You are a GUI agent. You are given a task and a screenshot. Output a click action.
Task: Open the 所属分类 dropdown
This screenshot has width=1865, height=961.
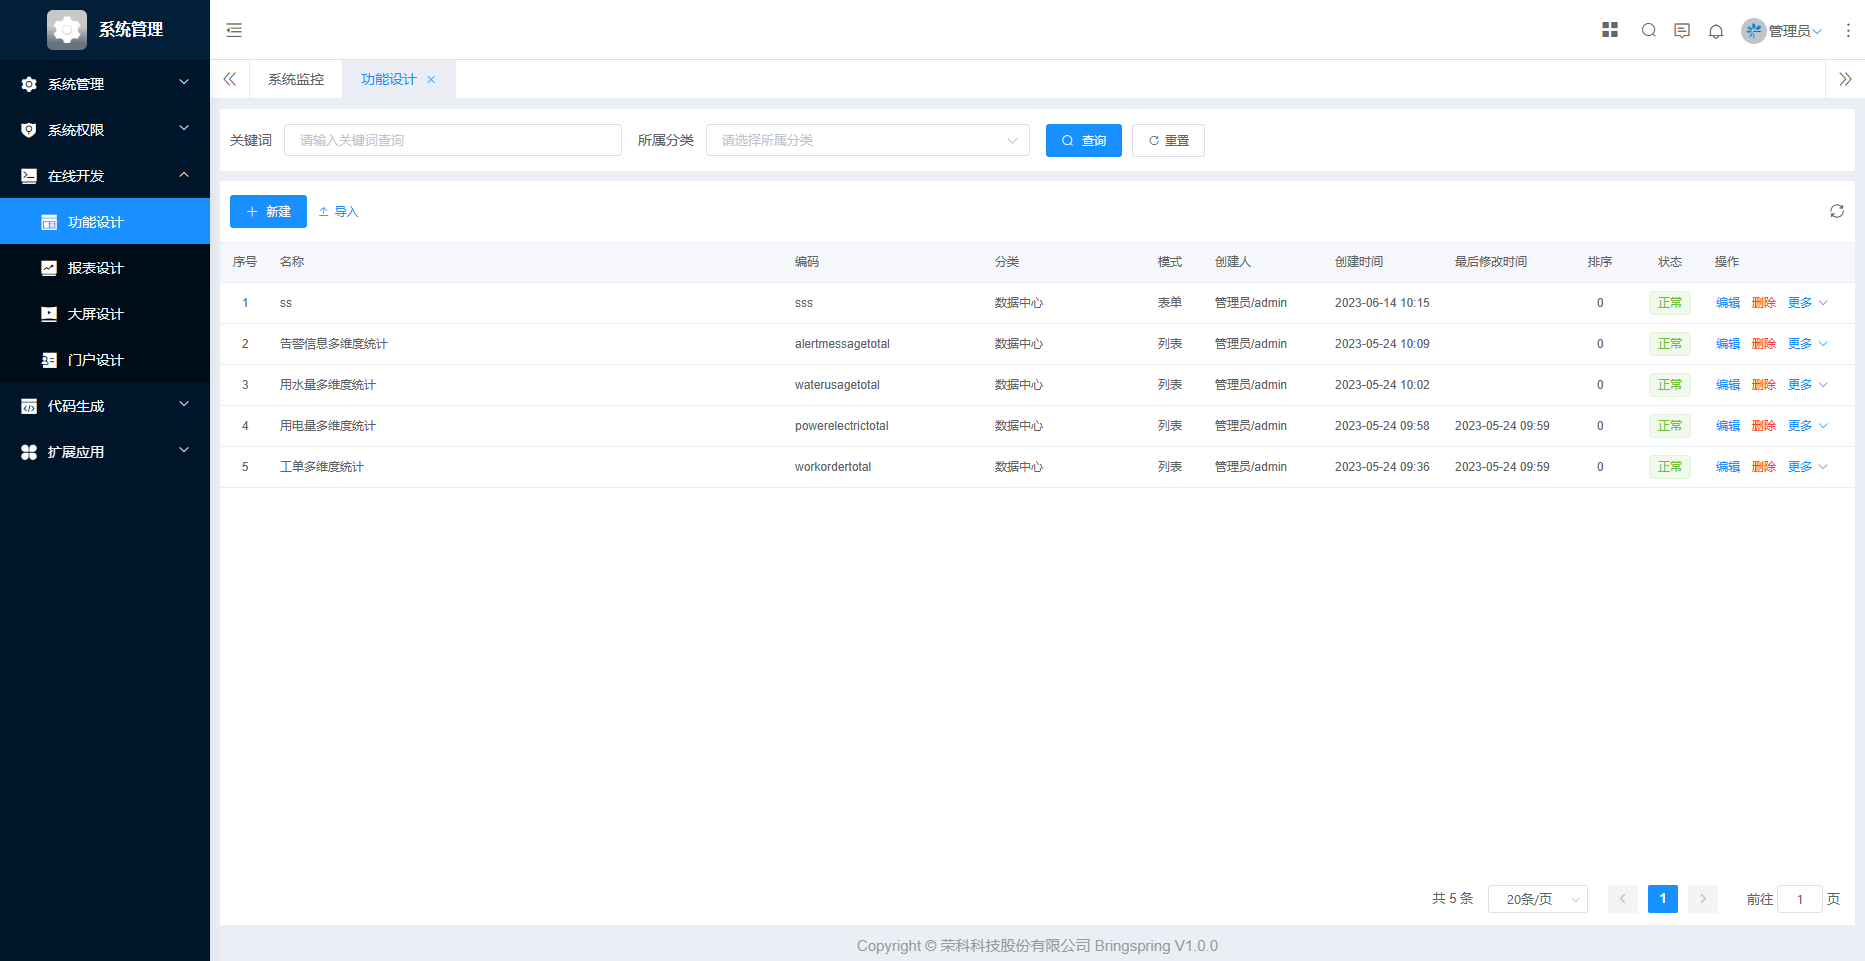(x=867, y=140)
